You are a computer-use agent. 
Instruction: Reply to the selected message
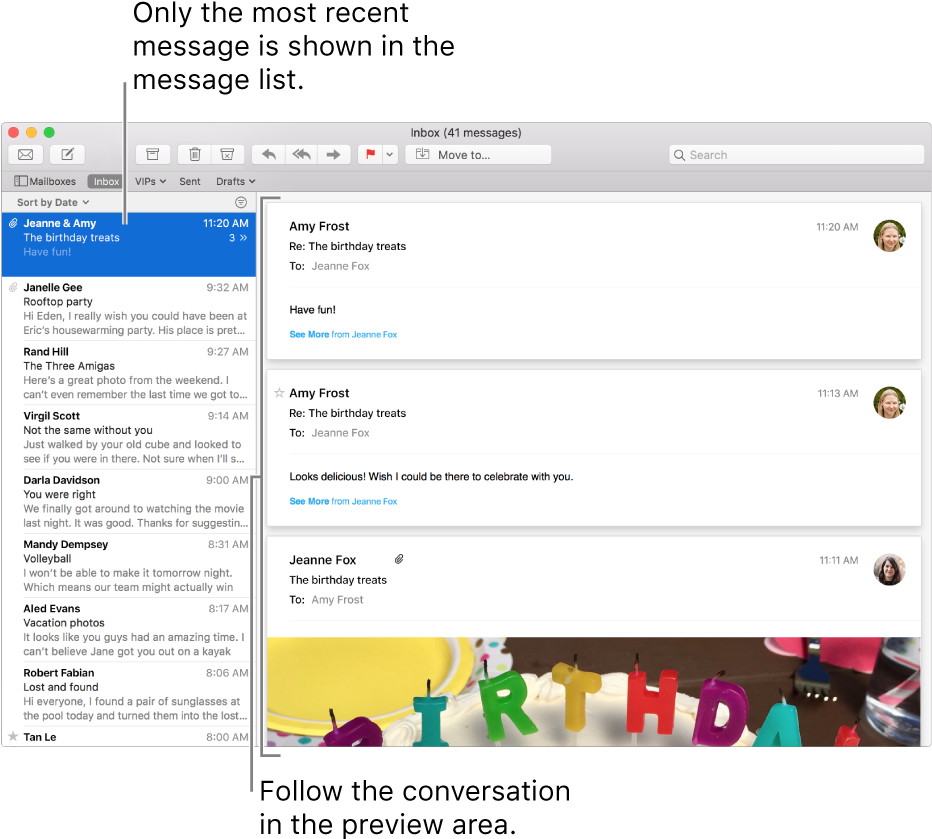tap(269, 154)
